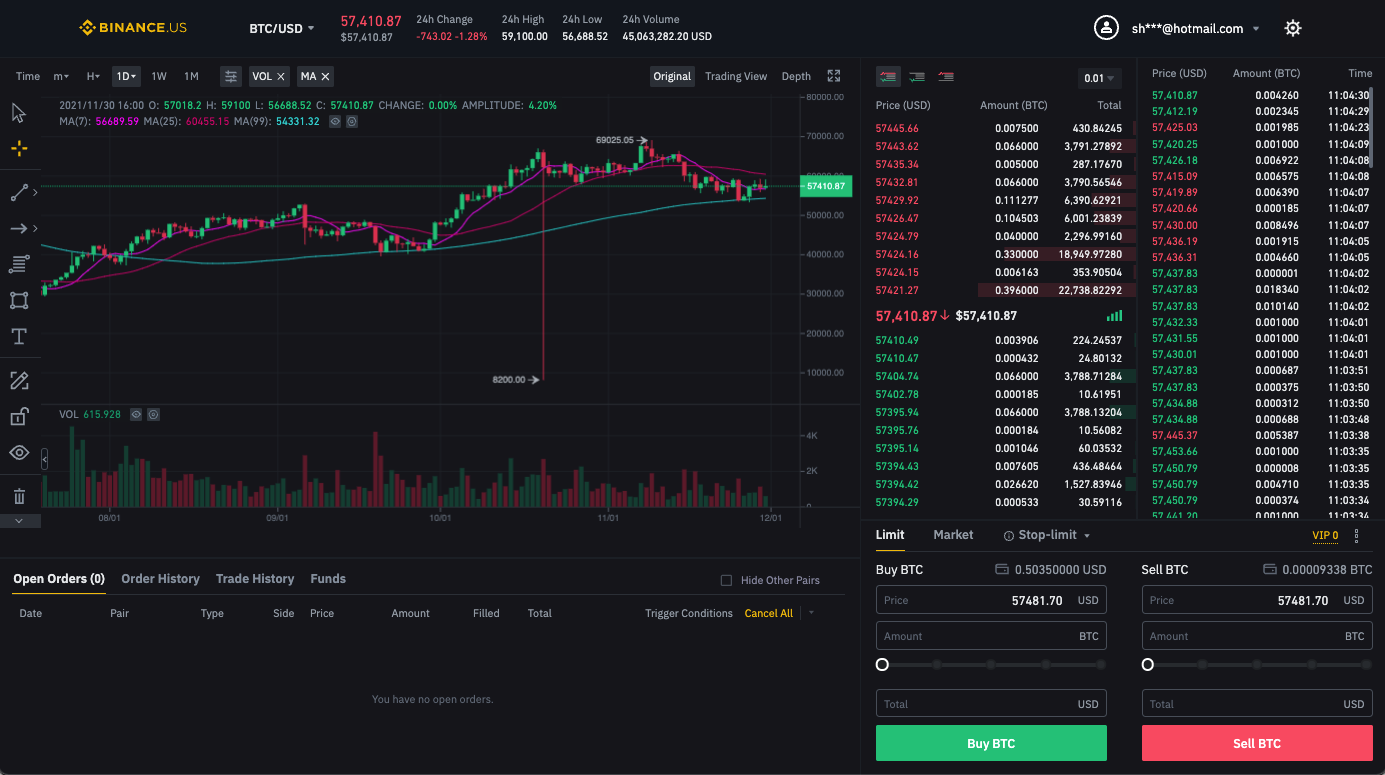Hide the VOL indicator using eye icon
Image resolution: width=1385 pixels, height=775 pixels.
137,414
